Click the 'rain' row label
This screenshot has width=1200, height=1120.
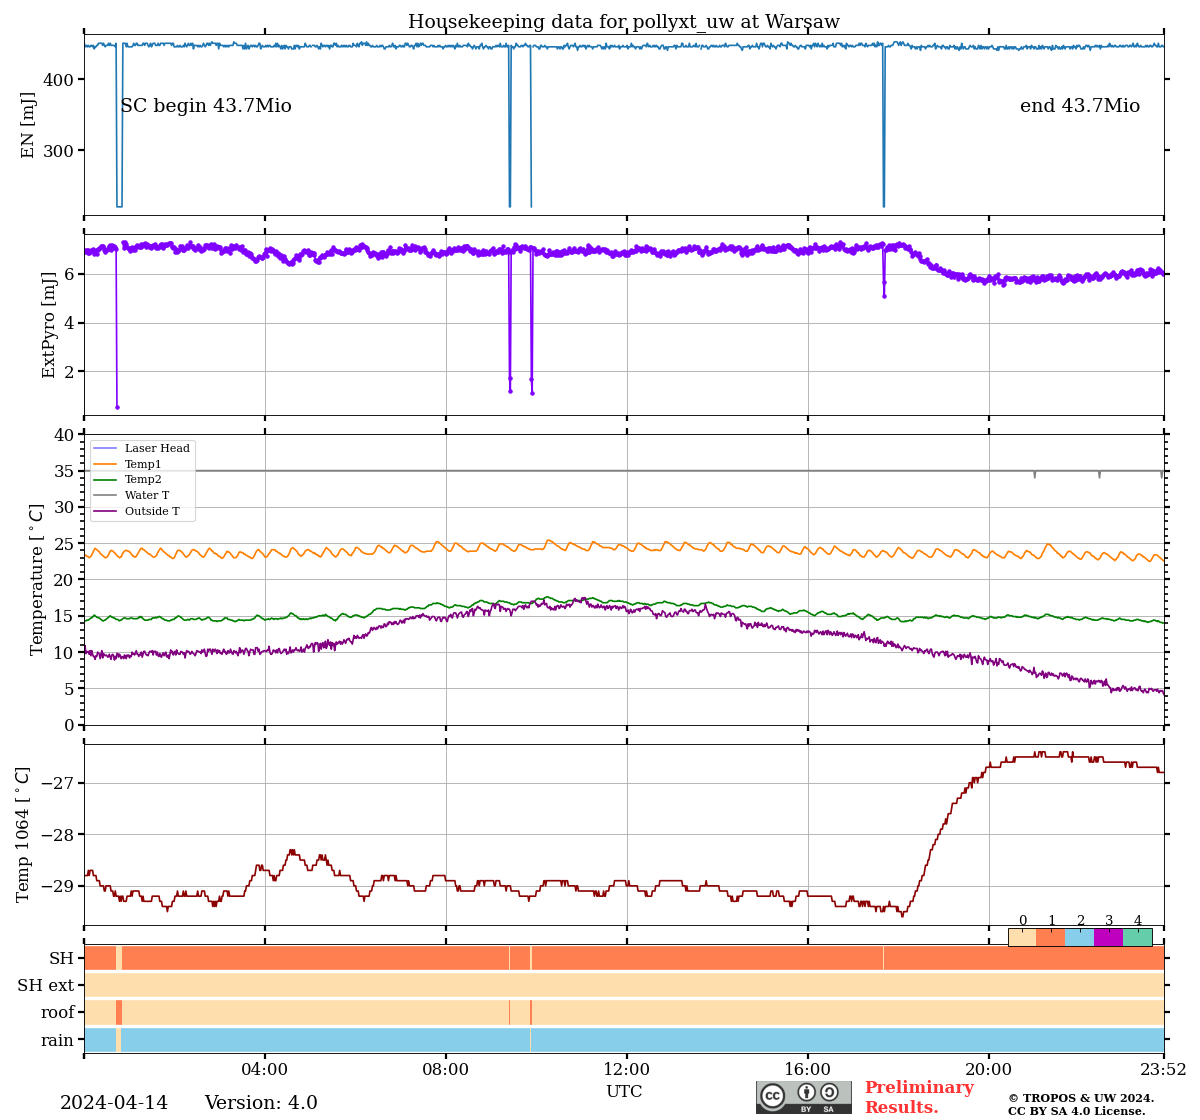pos(57,1040)
